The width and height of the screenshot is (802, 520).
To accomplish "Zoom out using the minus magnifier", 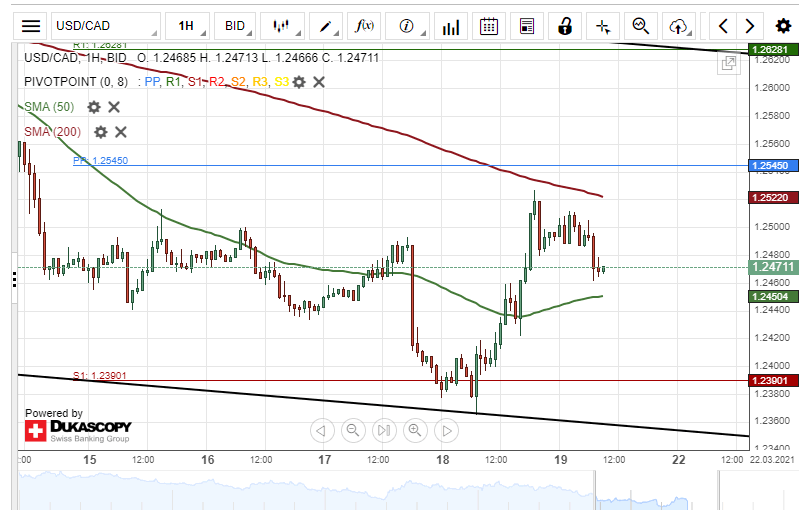I will [x=353, y=431].
